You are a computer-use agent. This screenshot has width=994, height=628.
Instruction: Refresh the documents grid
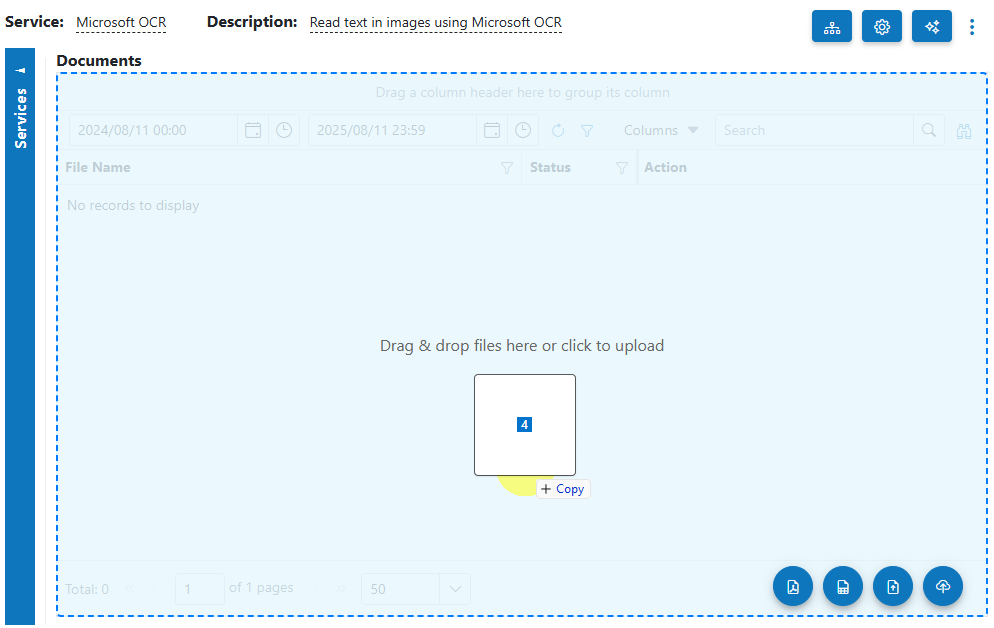[558, 131]
